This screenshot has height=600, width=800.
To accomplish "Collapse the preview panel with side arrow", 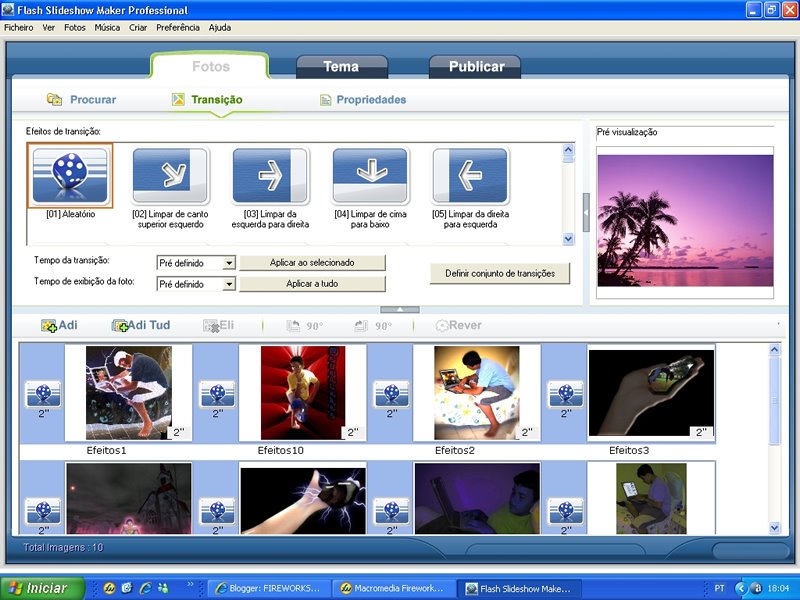I will click(x=586, y=212).
